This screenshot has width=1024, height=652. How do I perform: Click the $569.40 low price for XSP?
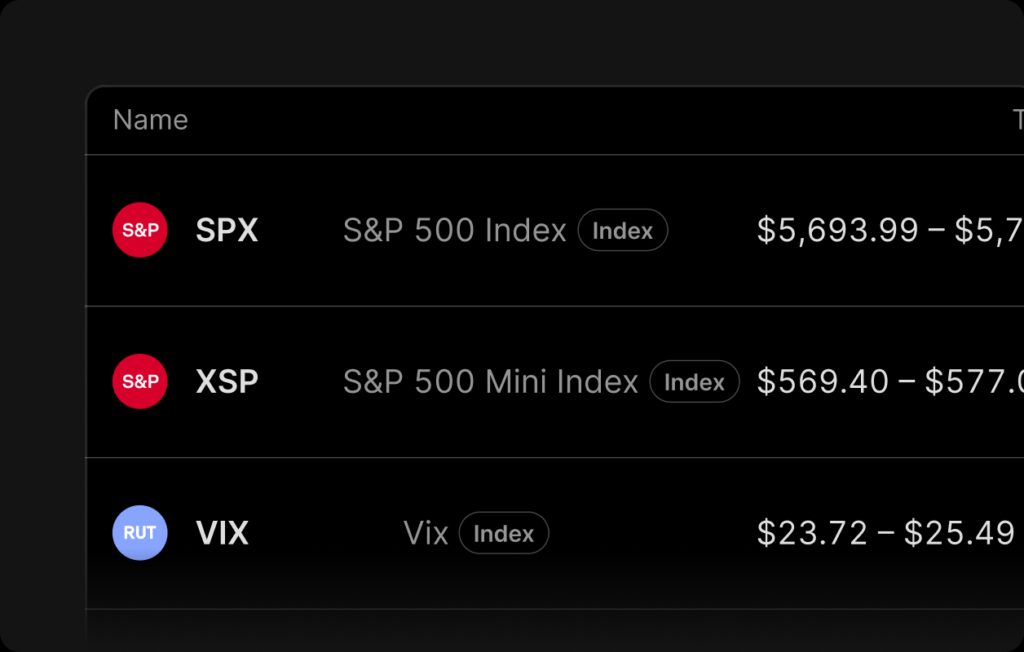click(823, 382)
